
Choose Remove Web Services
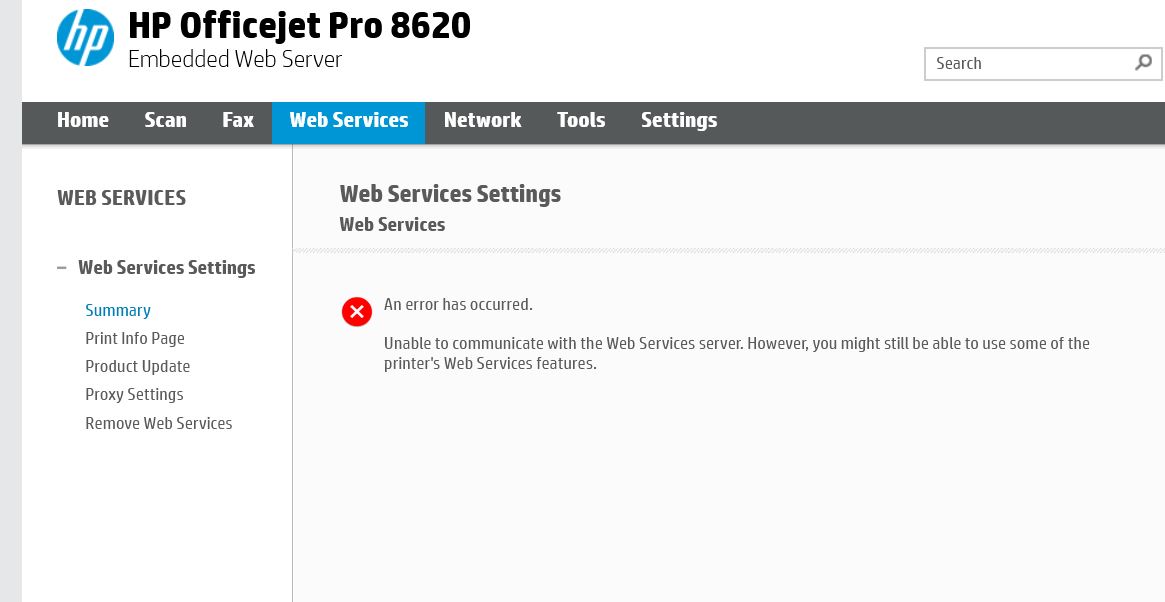tap(158, 423)
